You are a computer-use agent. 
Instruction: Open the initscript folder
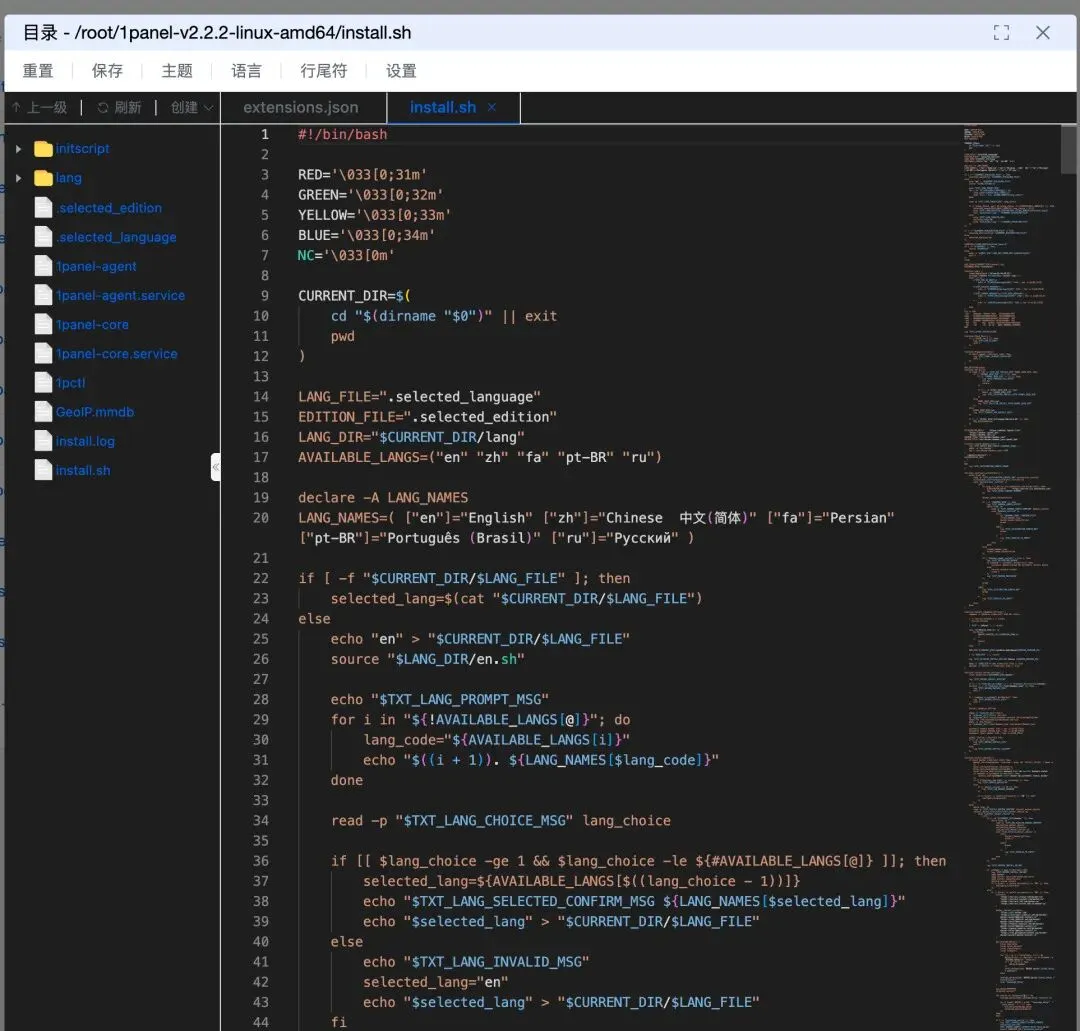tap(83, 149)
